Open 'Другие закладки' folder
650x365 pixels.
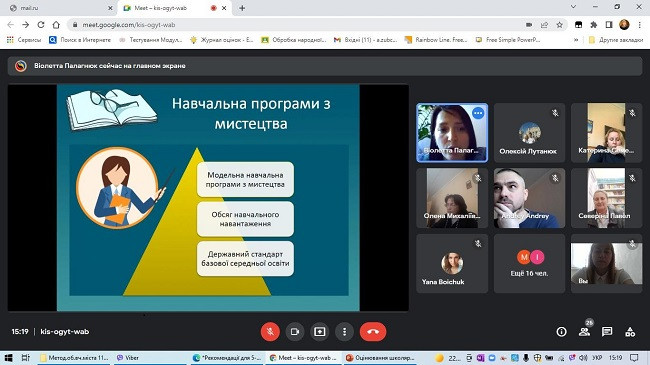coord(616,40)
